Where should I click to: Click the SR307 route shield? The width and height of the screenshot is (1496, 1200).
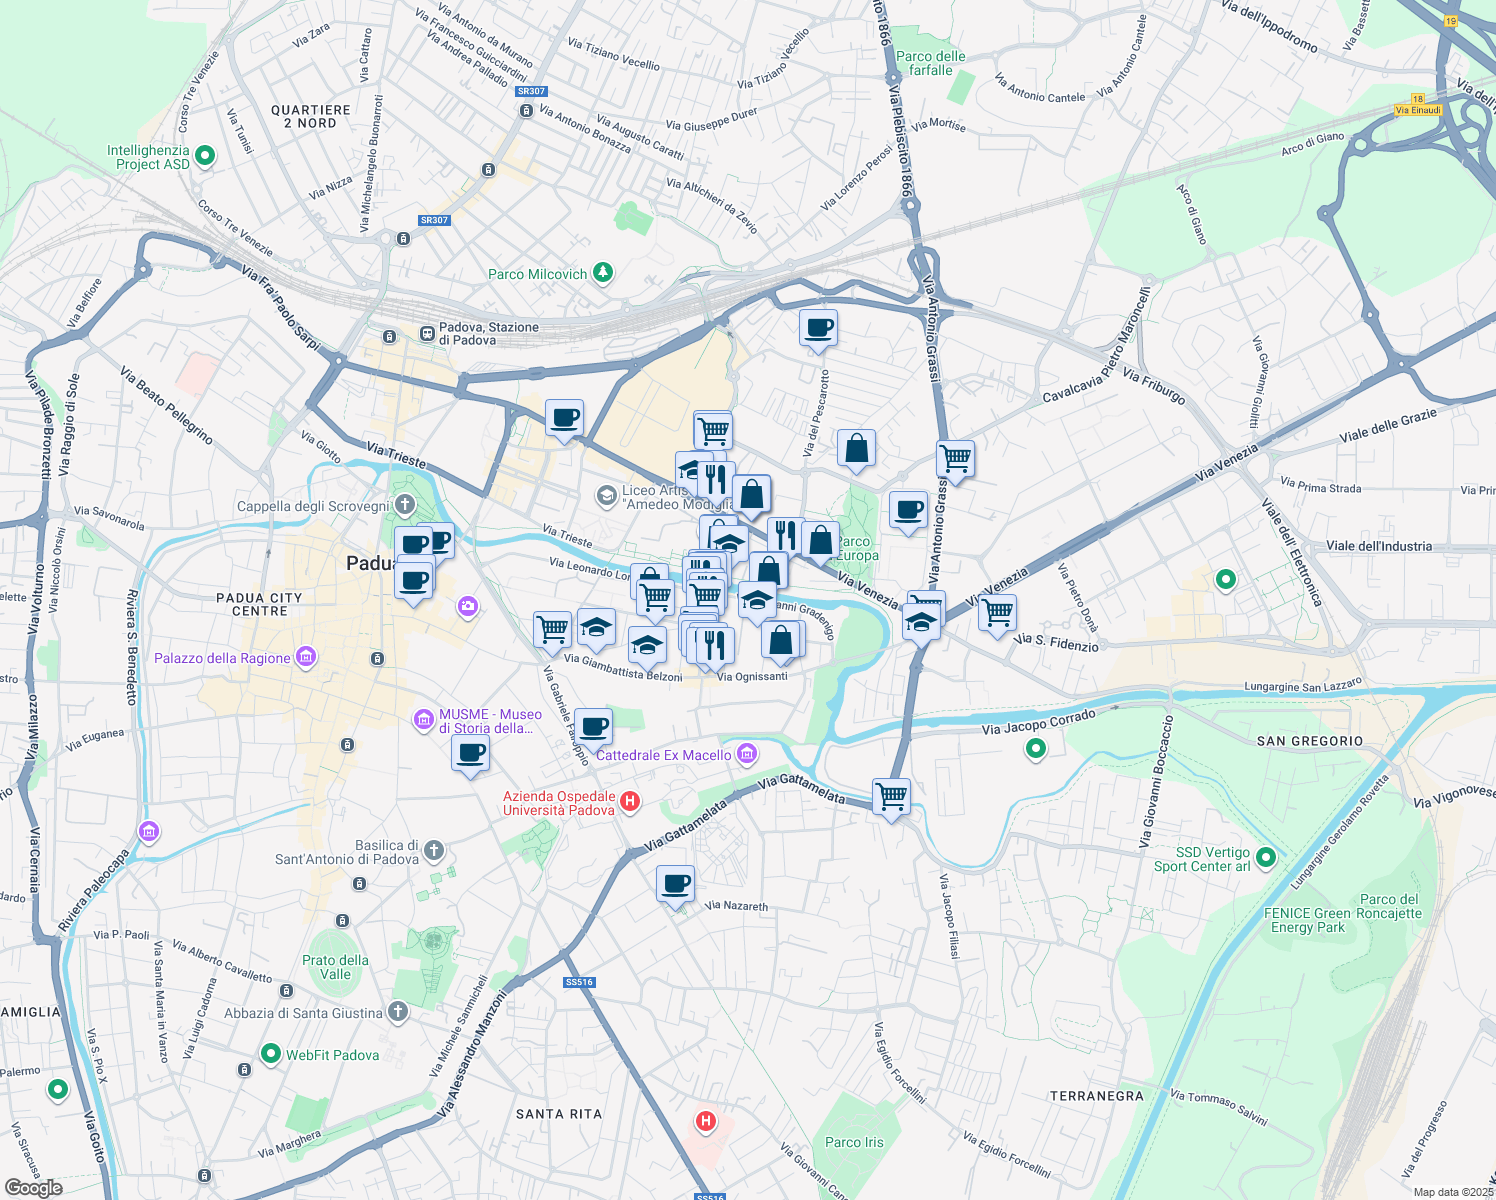(529, 90)
